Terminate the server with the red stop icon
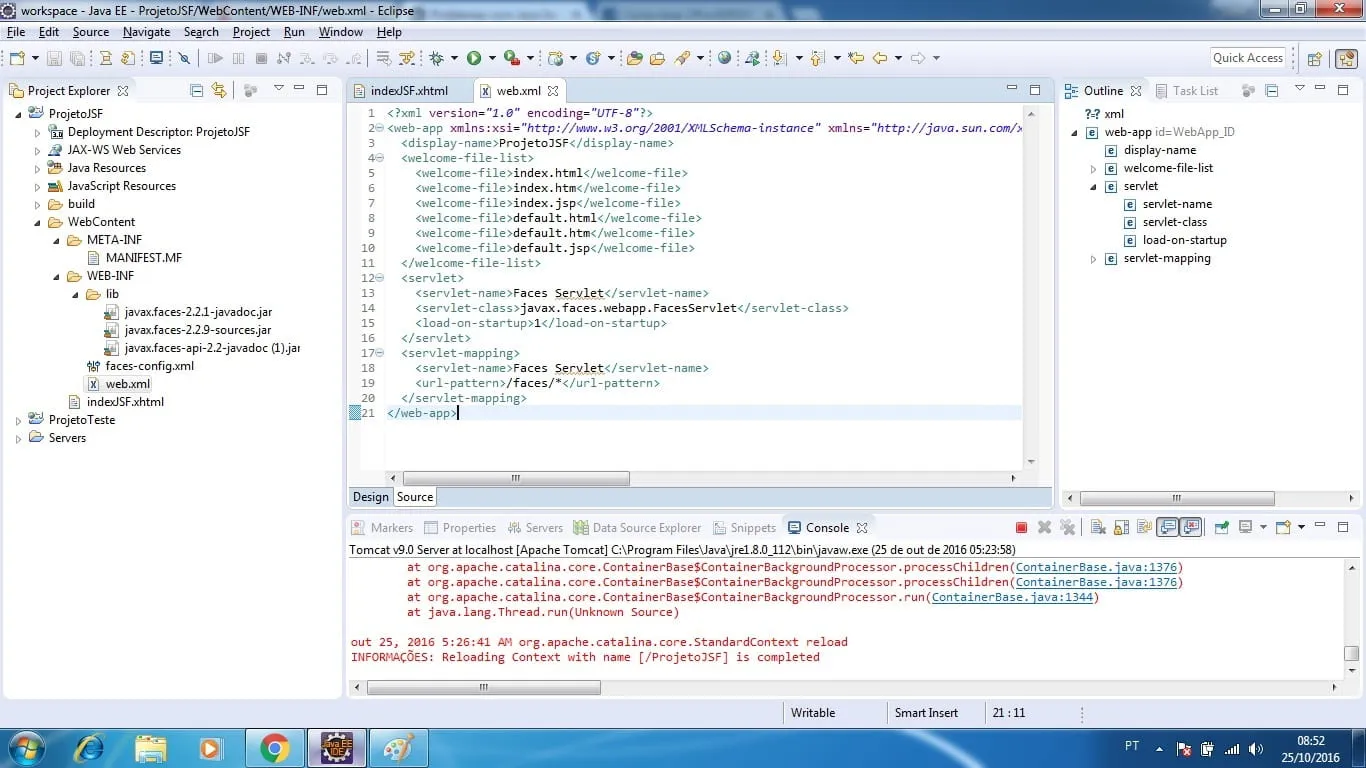 (1021, 528)
